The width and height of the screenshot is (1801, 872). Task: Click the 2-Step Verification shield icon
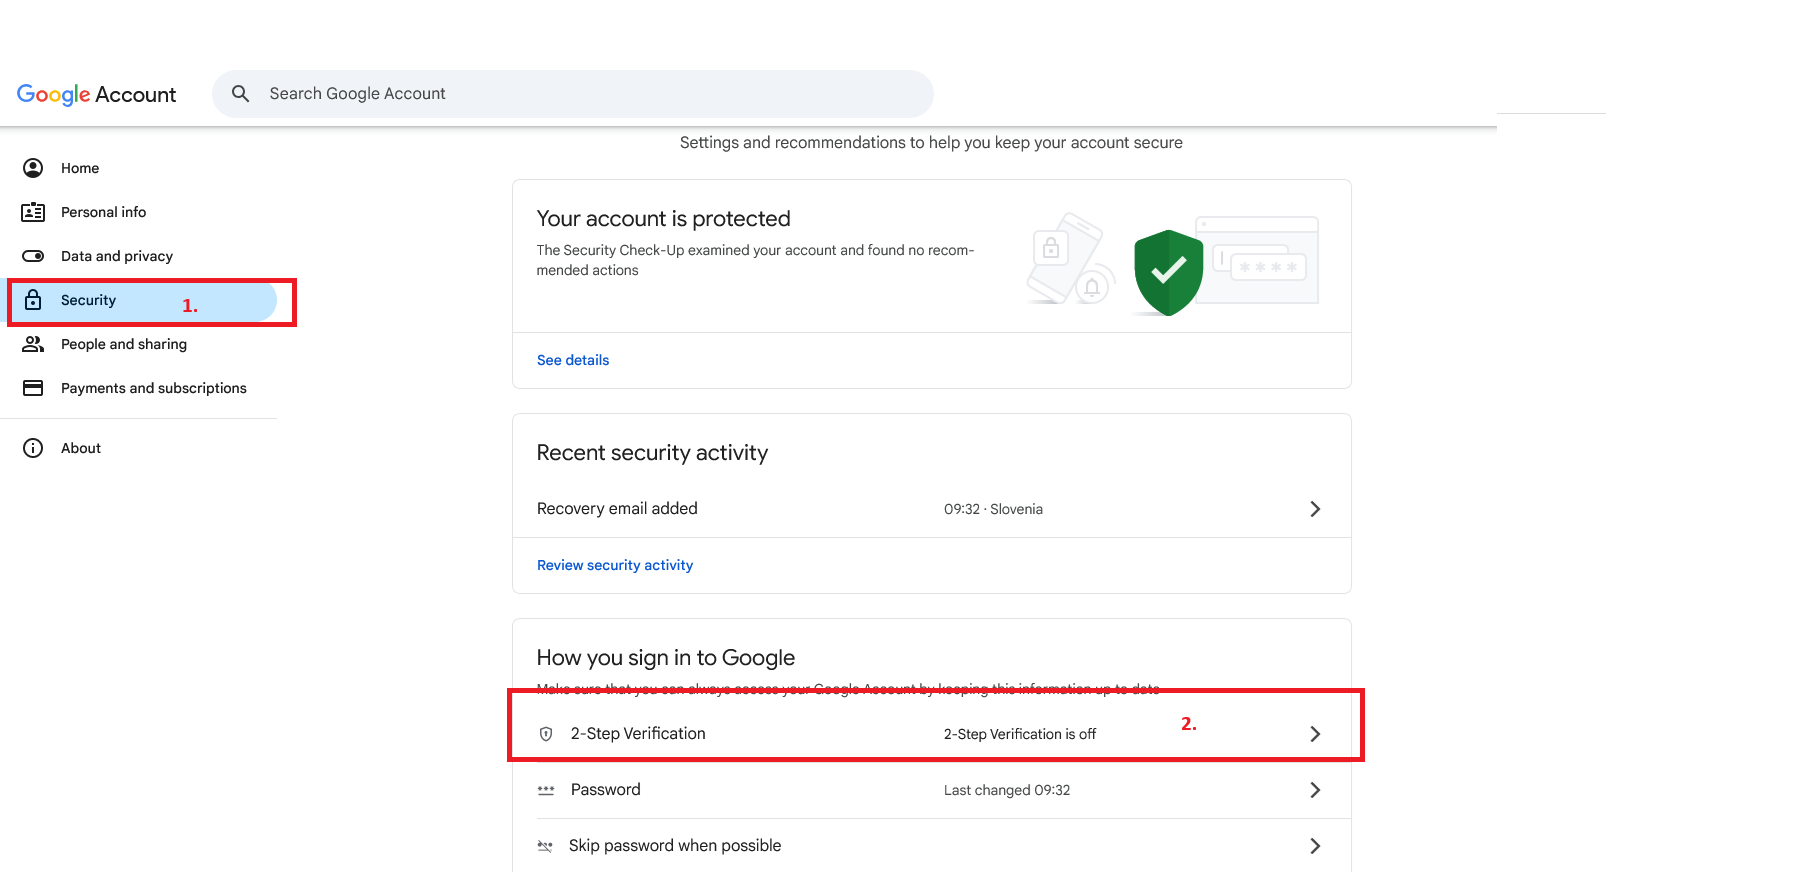546,734
